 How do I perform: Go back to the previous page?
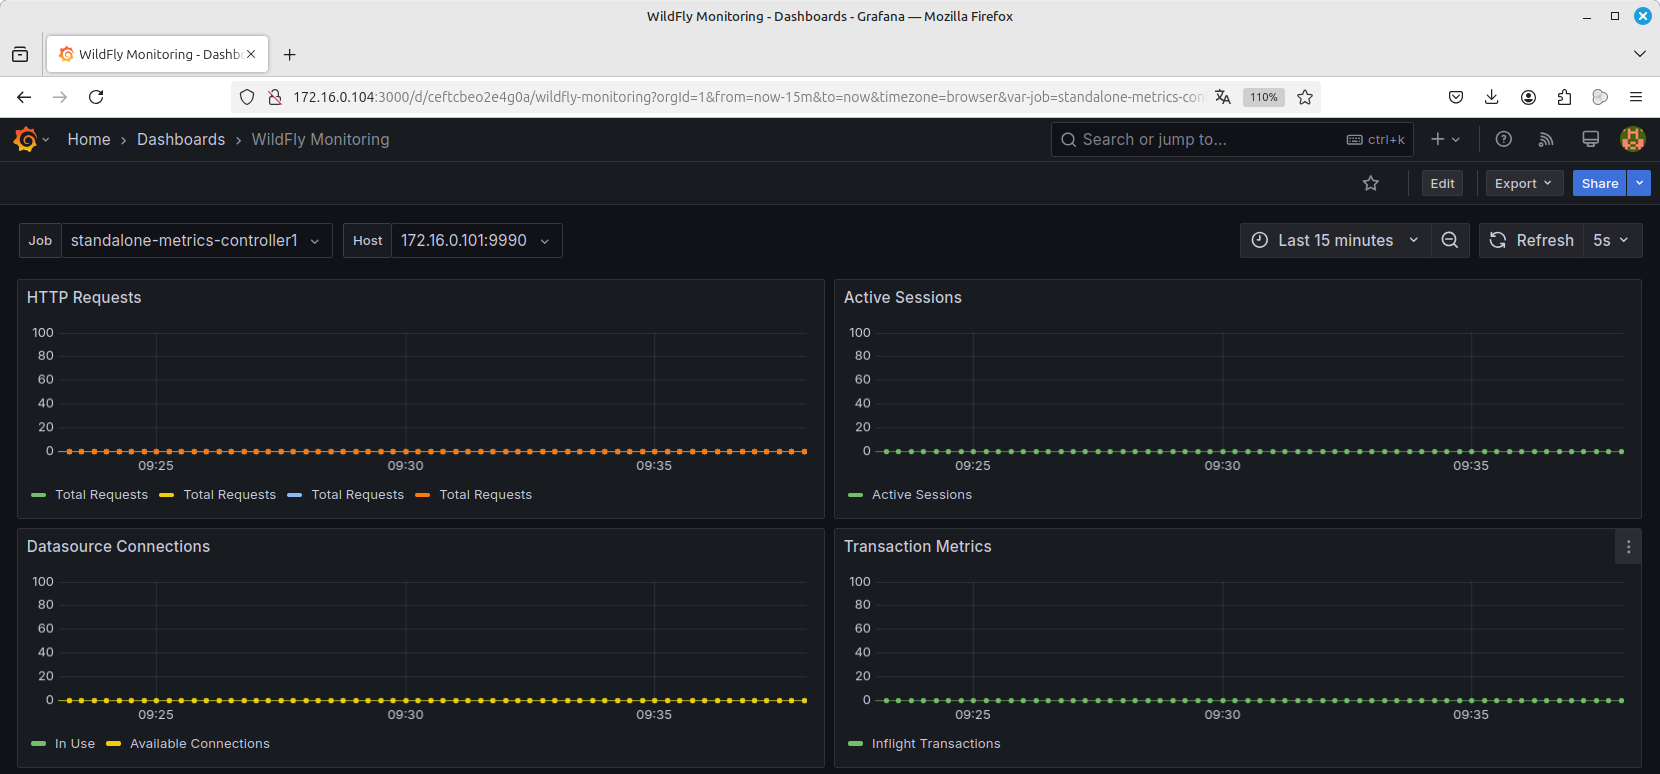[x=24, y=97]
